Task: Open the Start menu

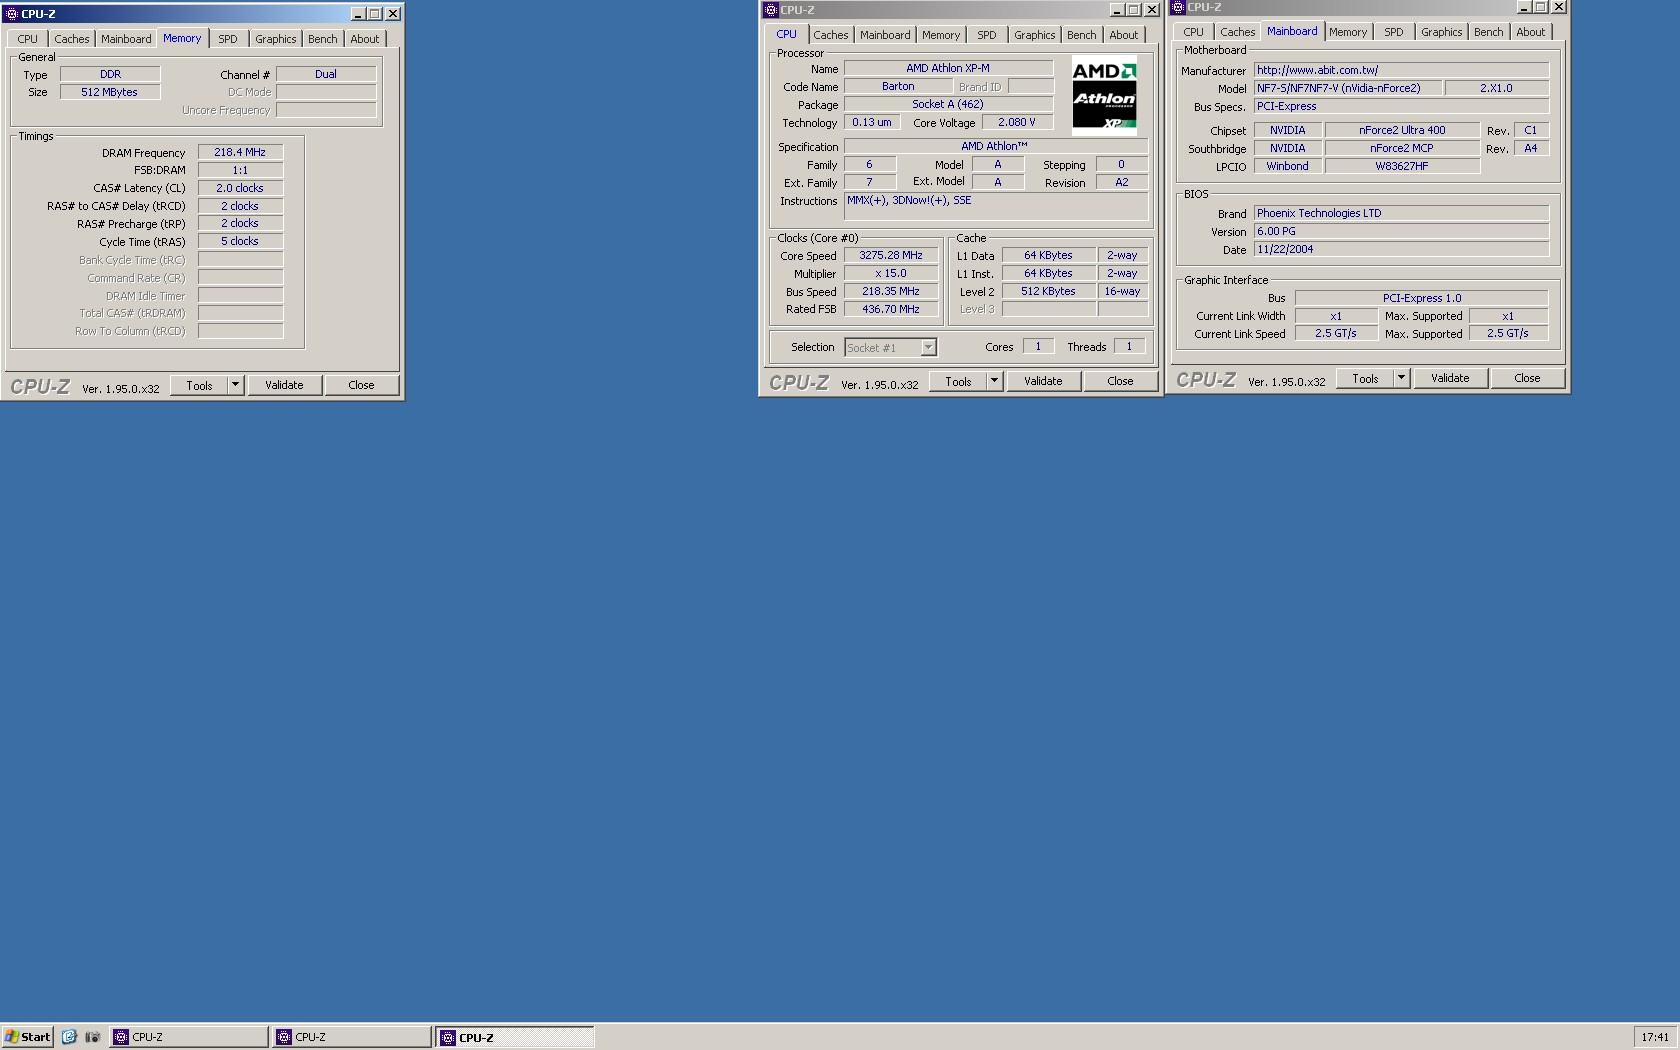Action: (x=28, y=1037)
